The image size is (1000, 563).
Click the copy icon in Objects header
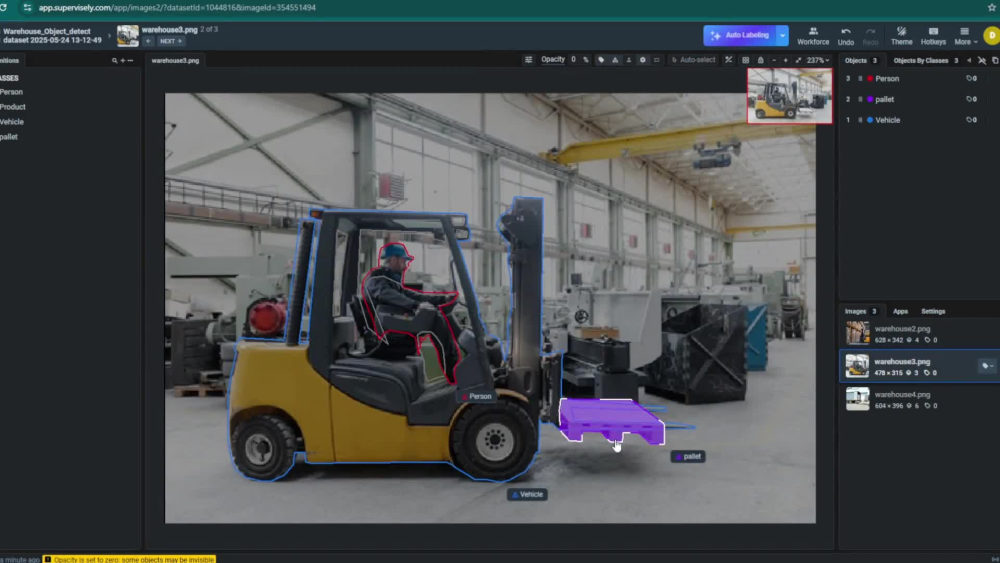coord(995,61)
